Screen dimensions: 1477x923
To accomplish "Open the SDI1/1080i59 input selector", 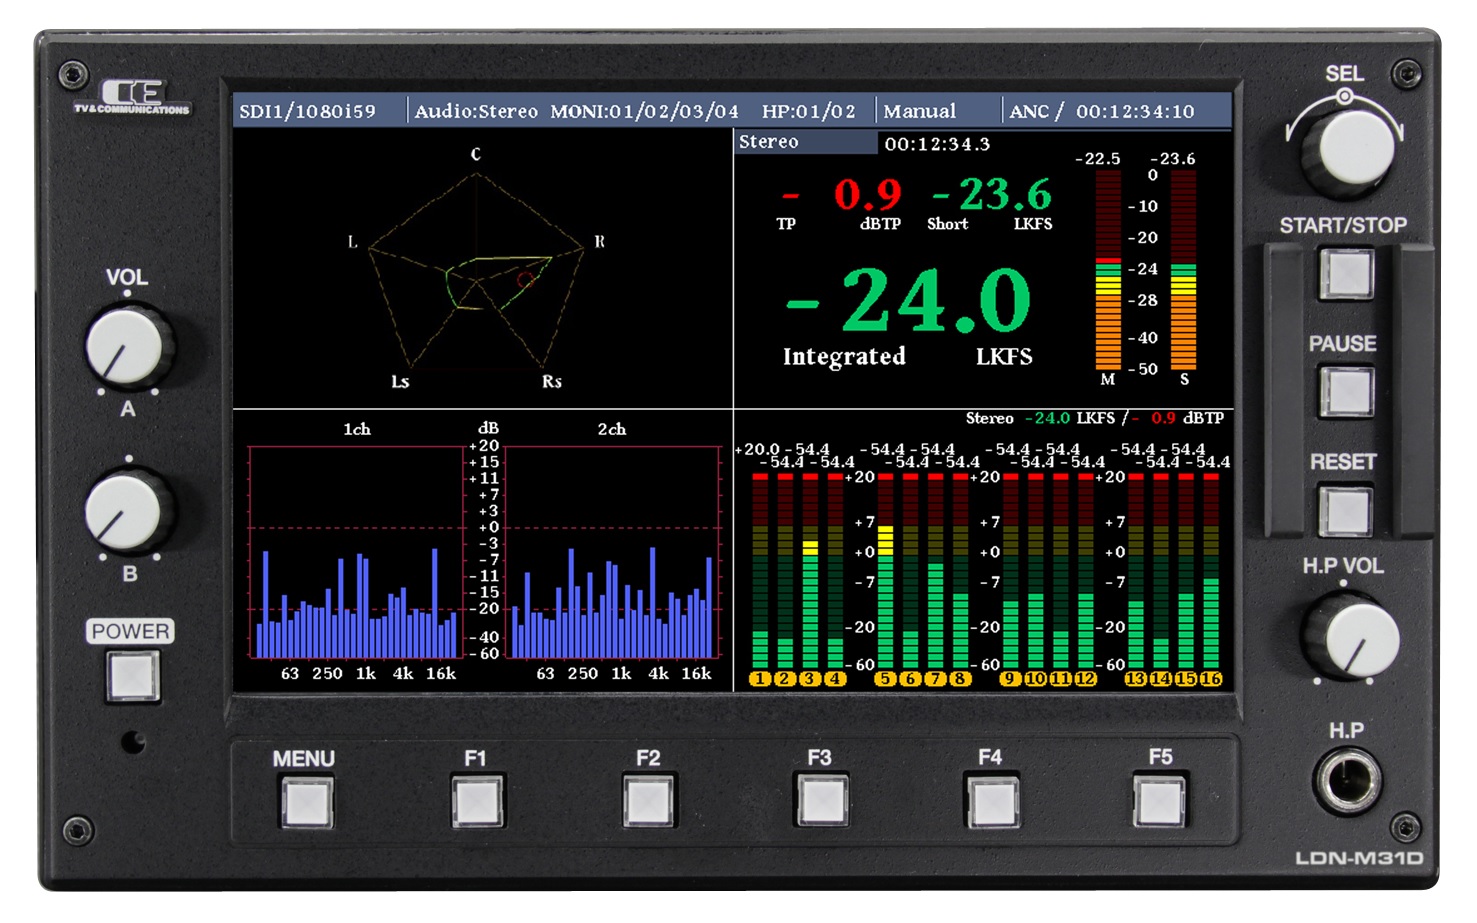I will pos(310,111).
